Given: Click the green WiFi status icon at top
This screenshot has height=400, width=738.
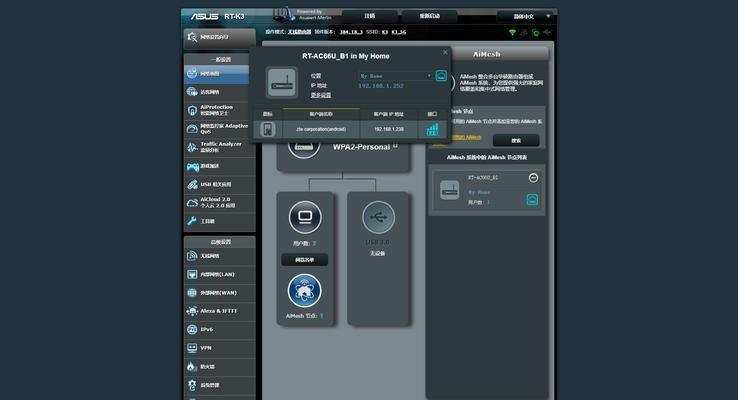Looking at the screenshot, I should click(x=513, y=32).
